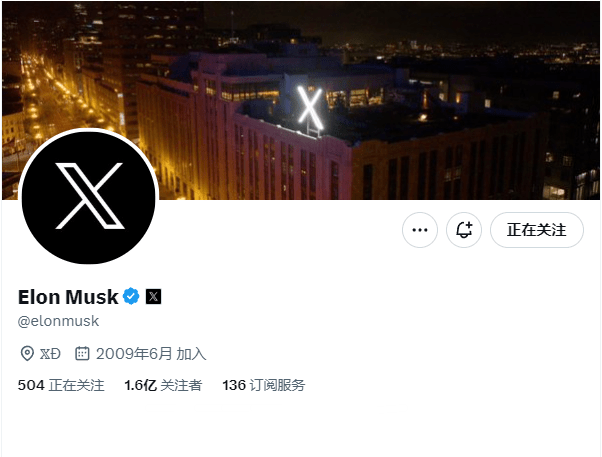Enable post notifications via bell icon

tap(464, 230)
